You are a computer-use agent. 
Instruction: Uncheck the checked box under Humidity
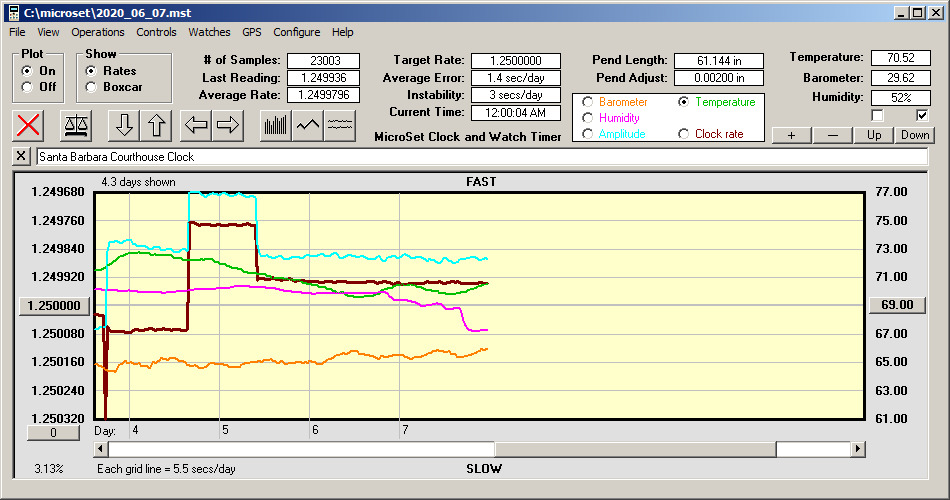922,115
